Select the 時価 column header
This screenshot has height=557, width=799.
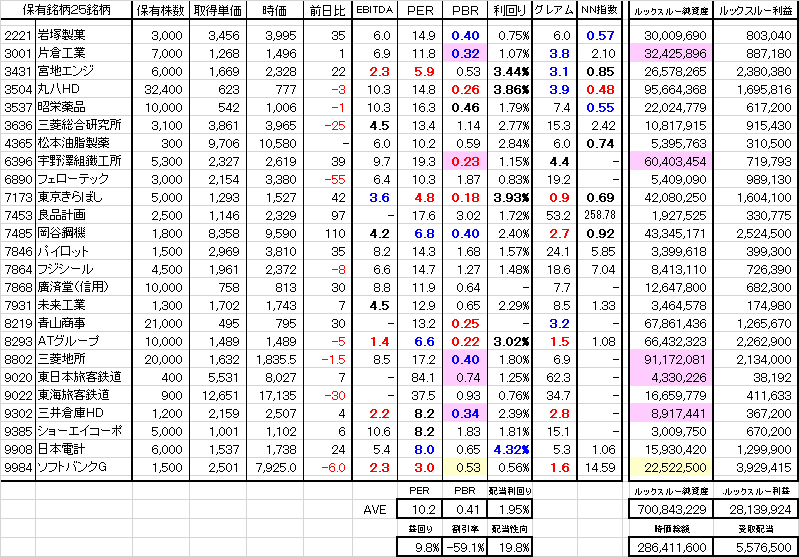[x=275, y=10]
